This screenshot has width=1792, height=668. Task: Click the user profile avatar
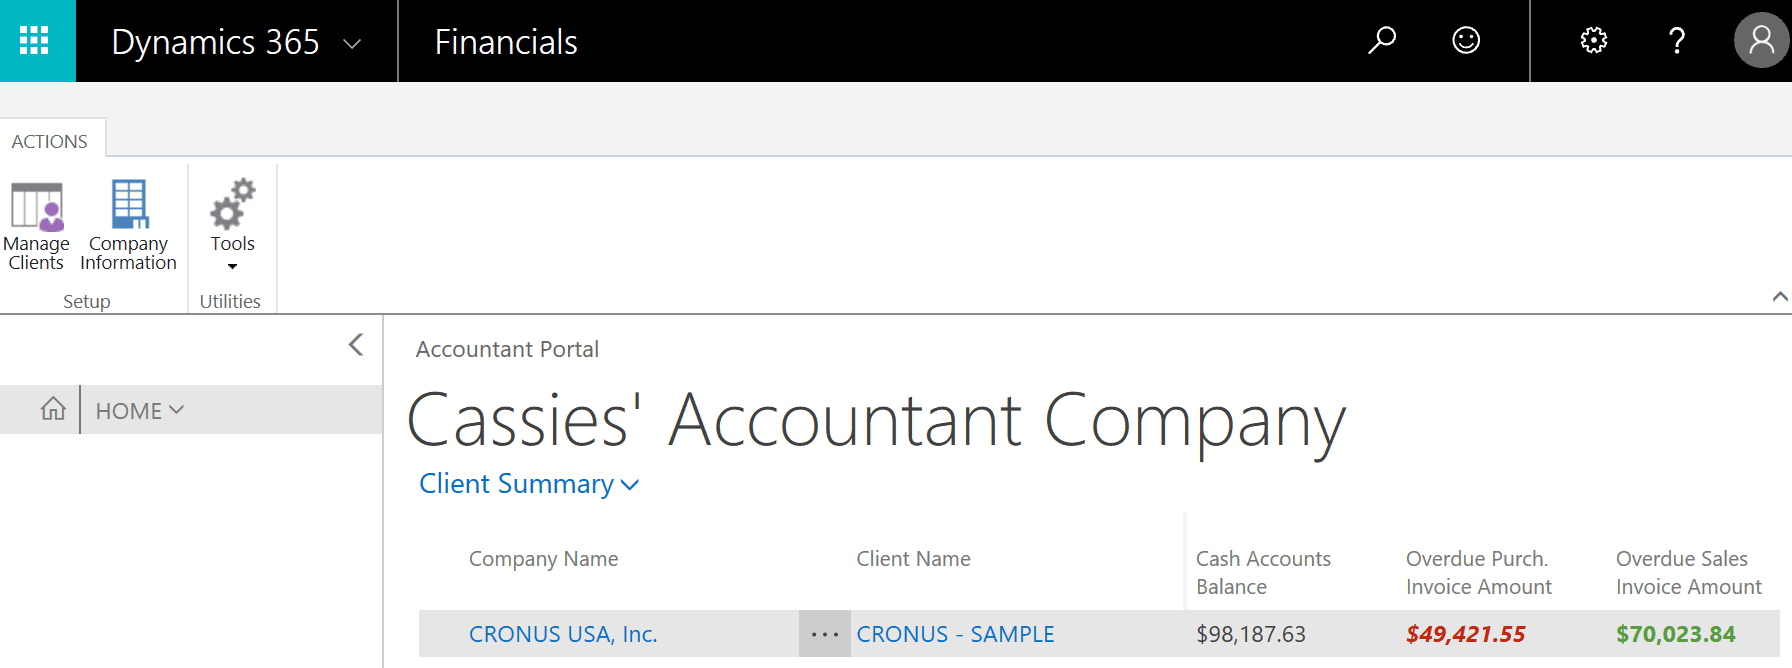[1759, 40]
